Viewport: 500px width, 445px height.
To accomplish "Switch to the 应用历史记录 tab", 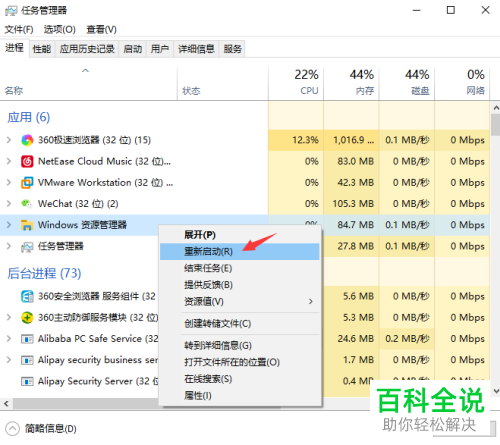I will pos(87,49).
